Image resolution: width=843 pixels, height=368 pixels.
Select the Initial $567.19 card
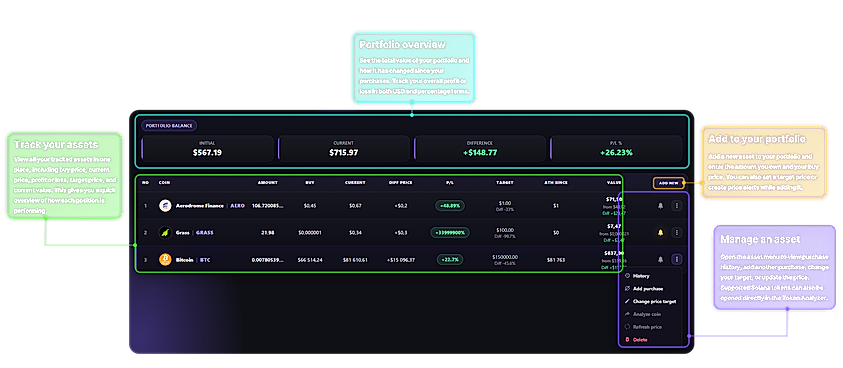(208, 148)
